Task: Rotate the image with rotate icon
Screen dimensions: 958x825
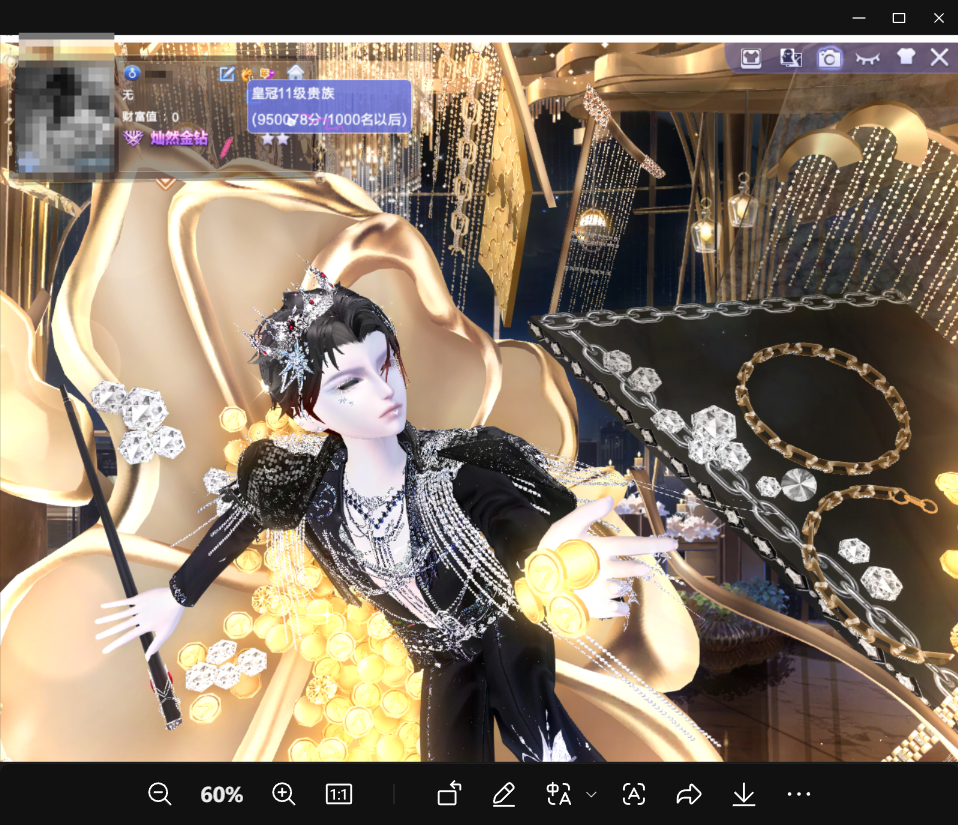Action: click(449, 795)
